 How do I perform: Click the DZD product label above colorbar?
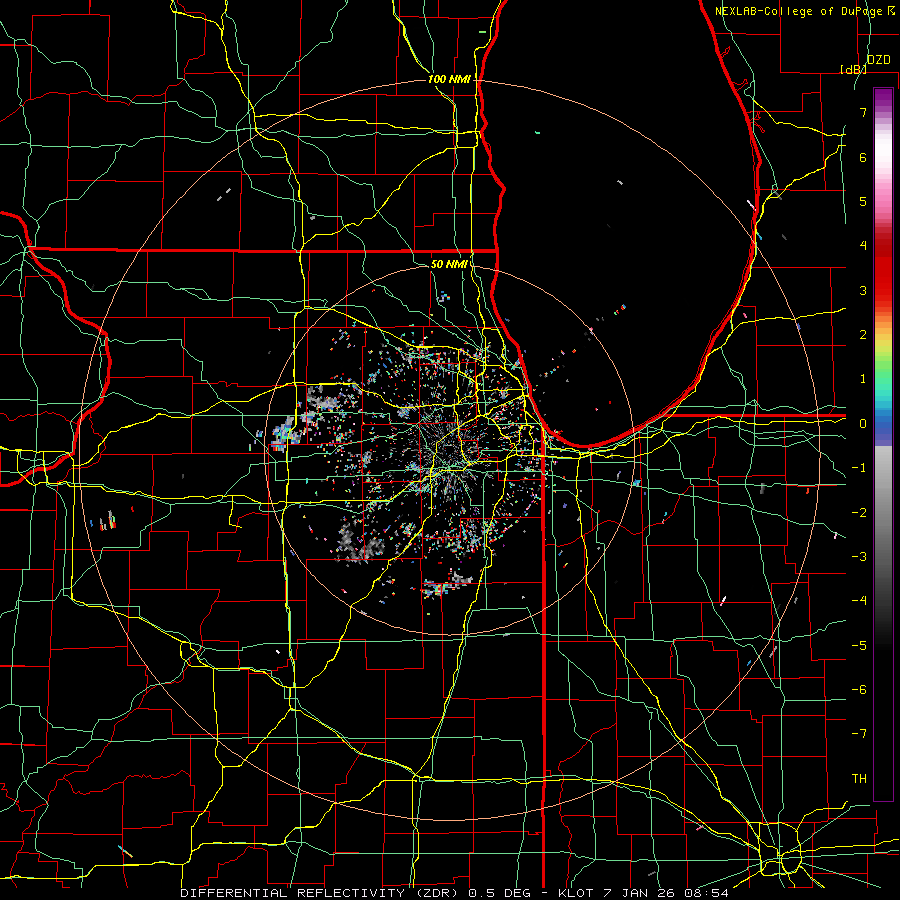tap(878, 60)
